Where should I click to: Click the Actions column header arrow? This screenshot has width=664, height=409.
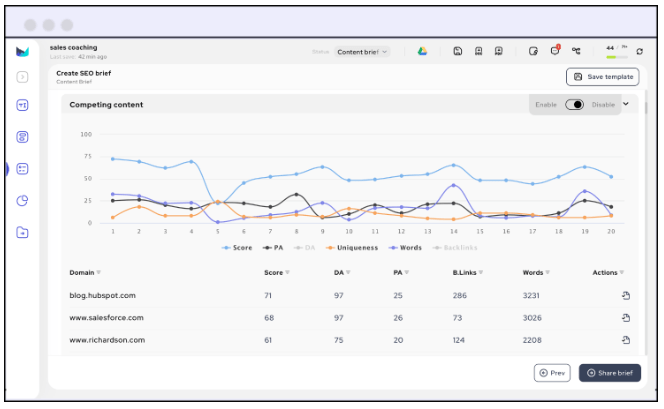622,273
